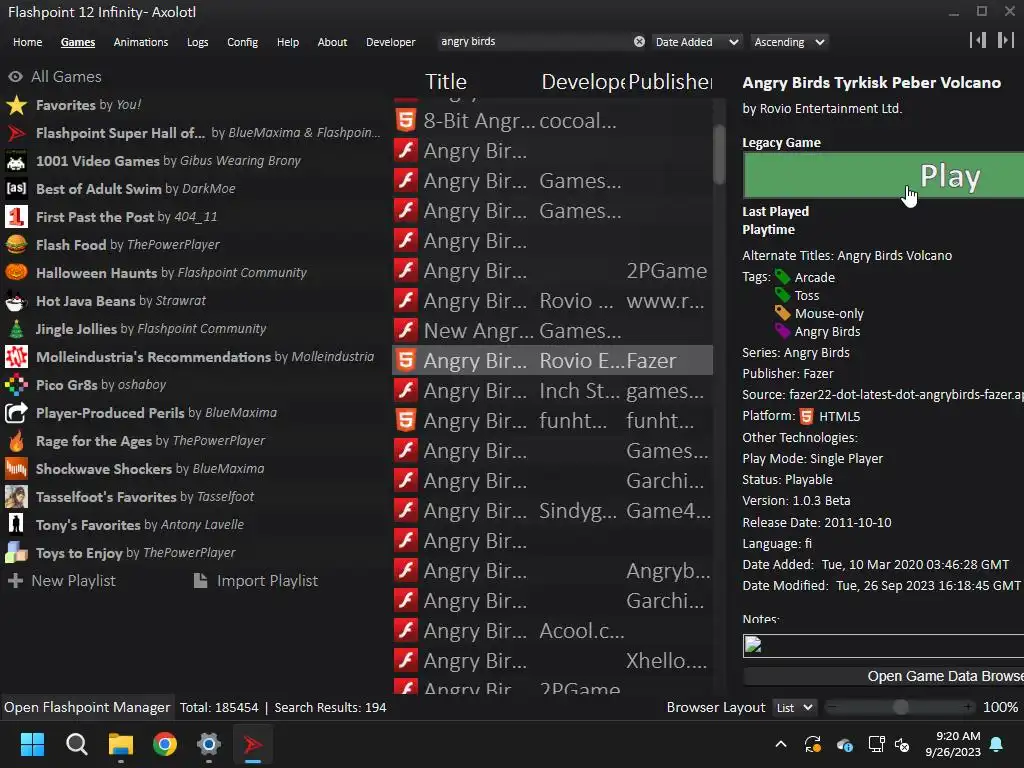The width and height of the screenshot is (1024, 768).
Task: Adjust the zoom scale slider
Action: [901, 707]
